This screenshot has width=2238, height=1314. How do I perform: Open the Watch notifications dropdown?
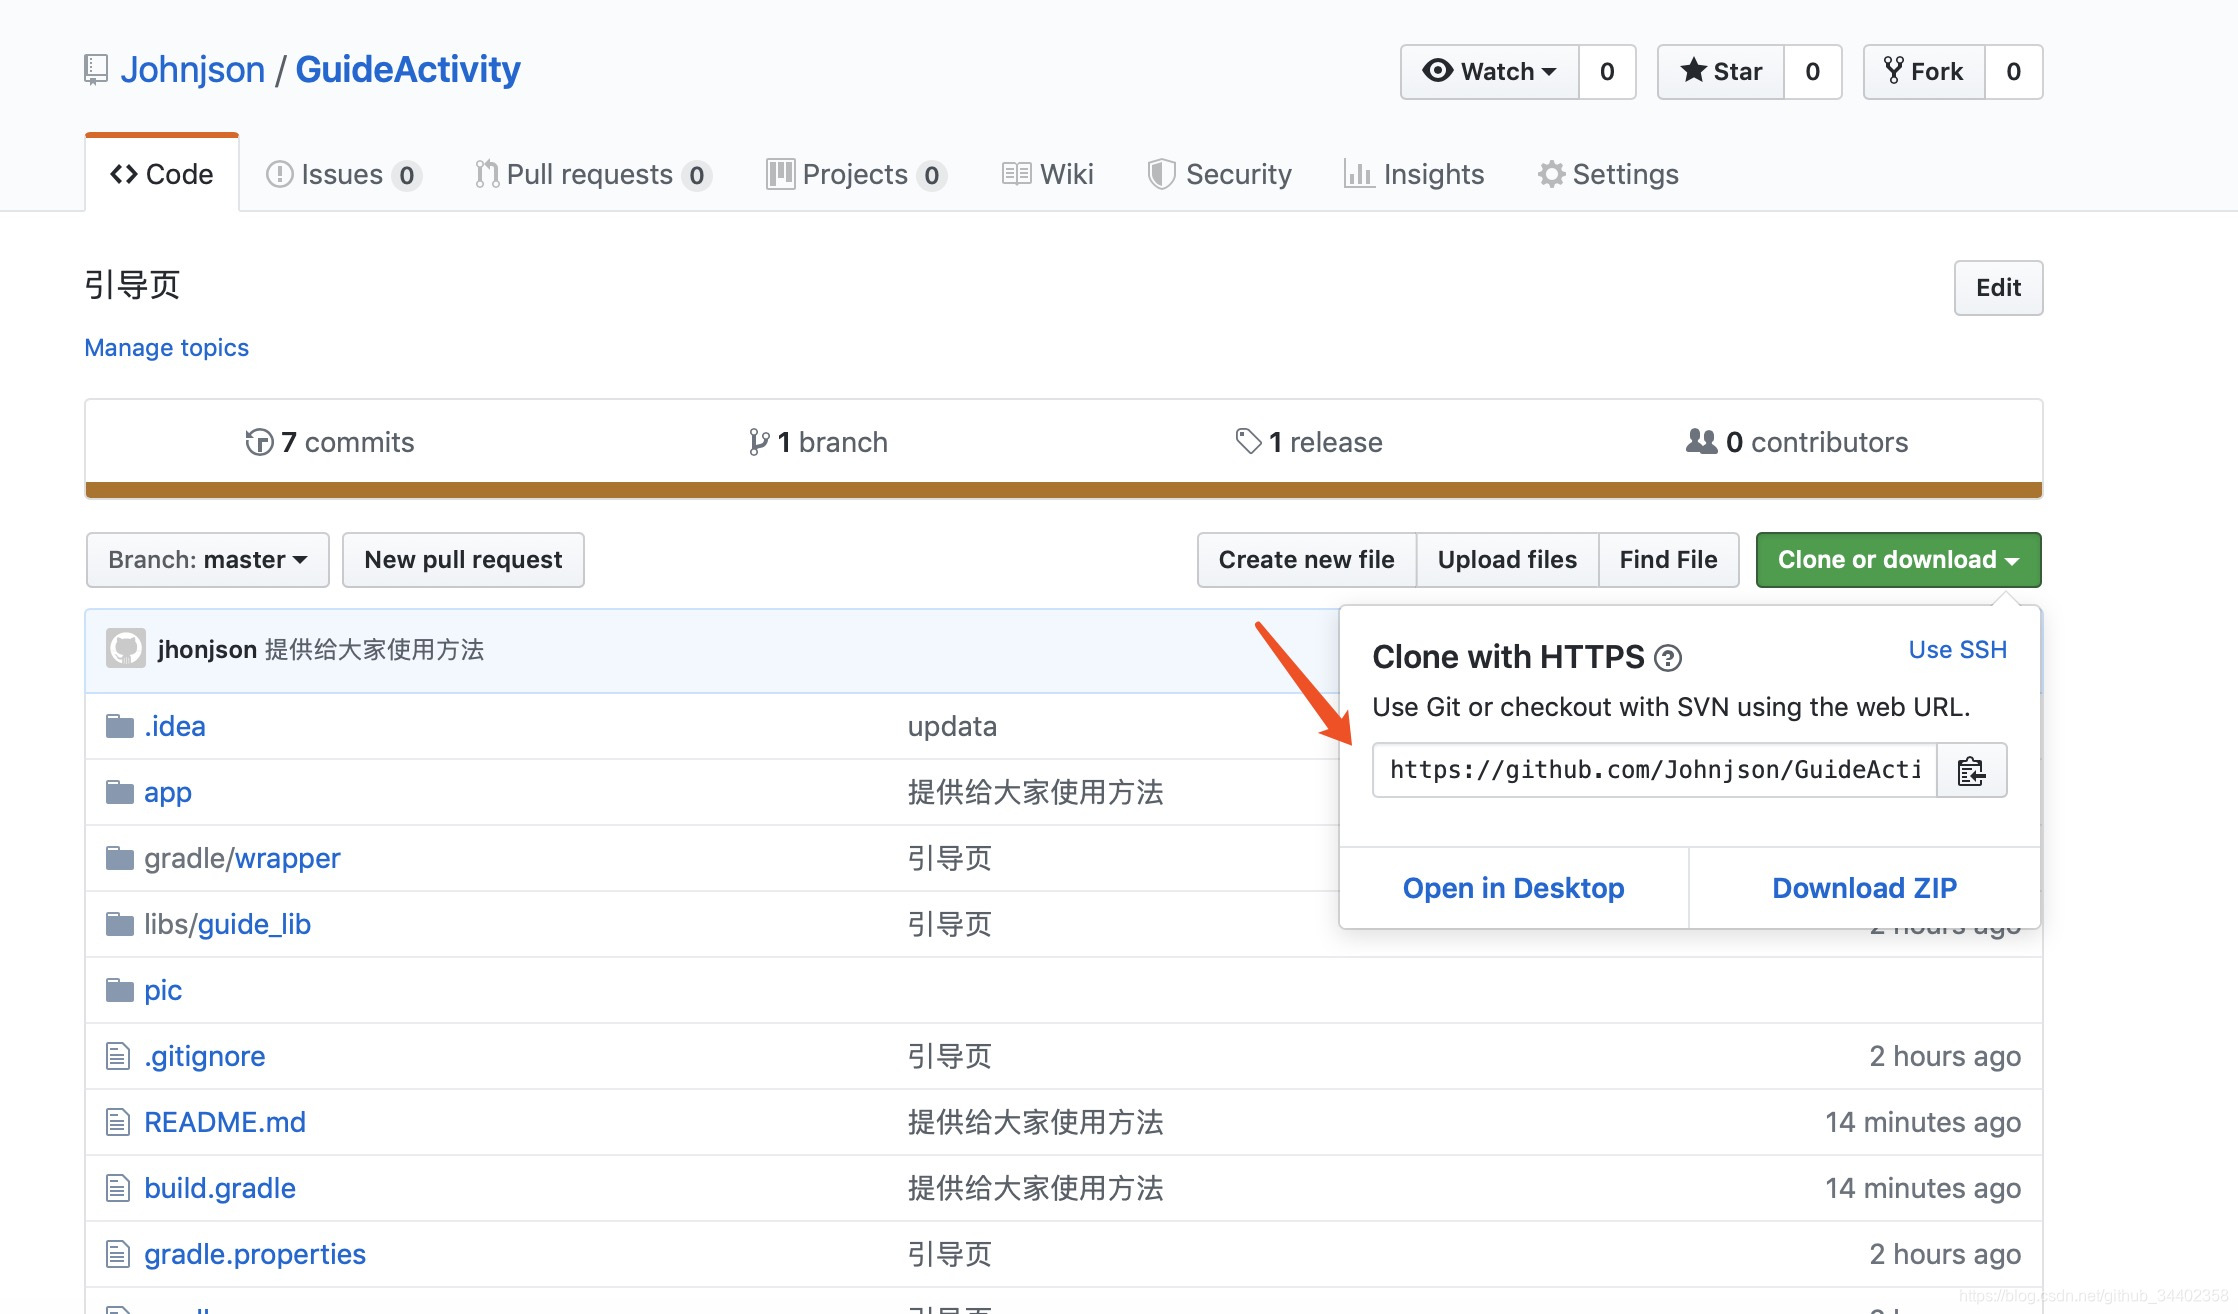click(x=1490, y=72)
